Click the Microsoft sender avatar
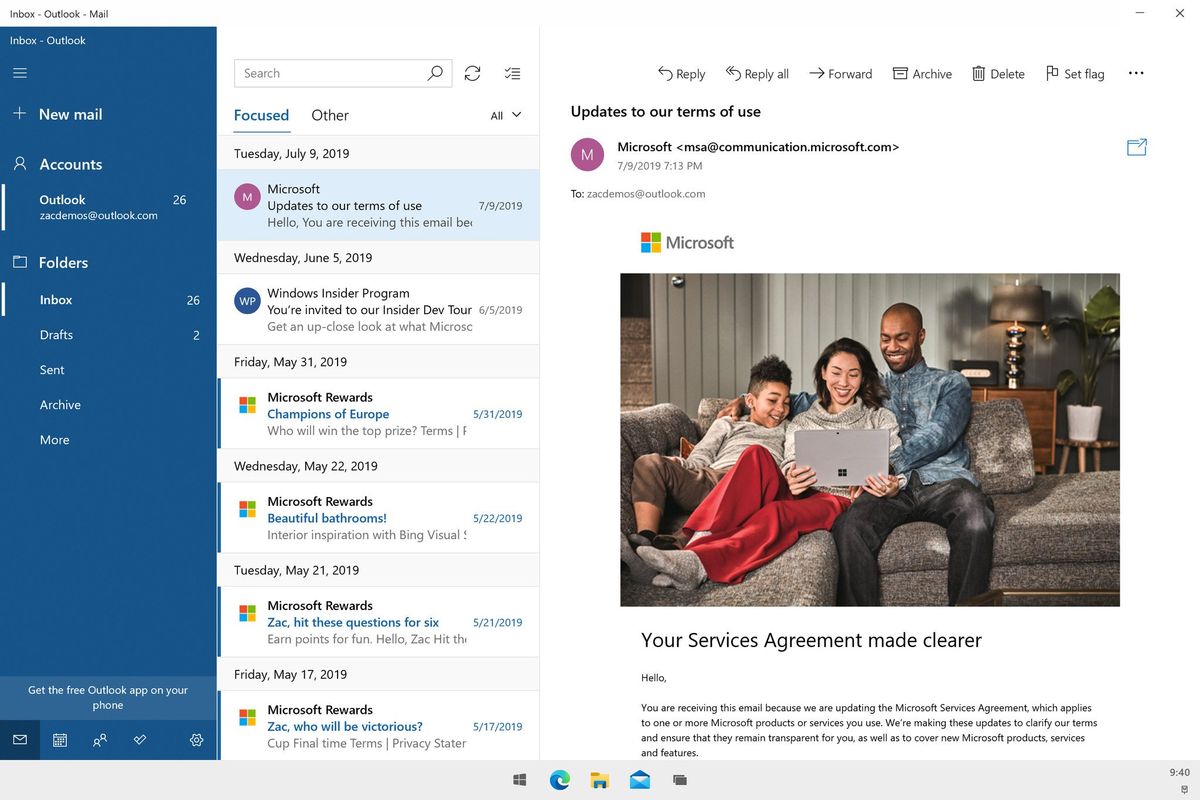The image size is (1200, 800). click(x=587, y=155)
